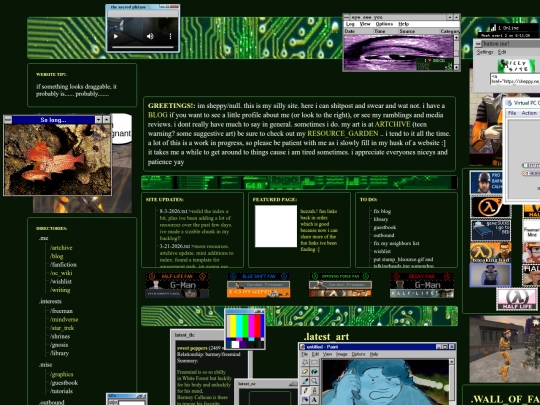
Task: Open the /artchive directory link
Action: point(61,248)
